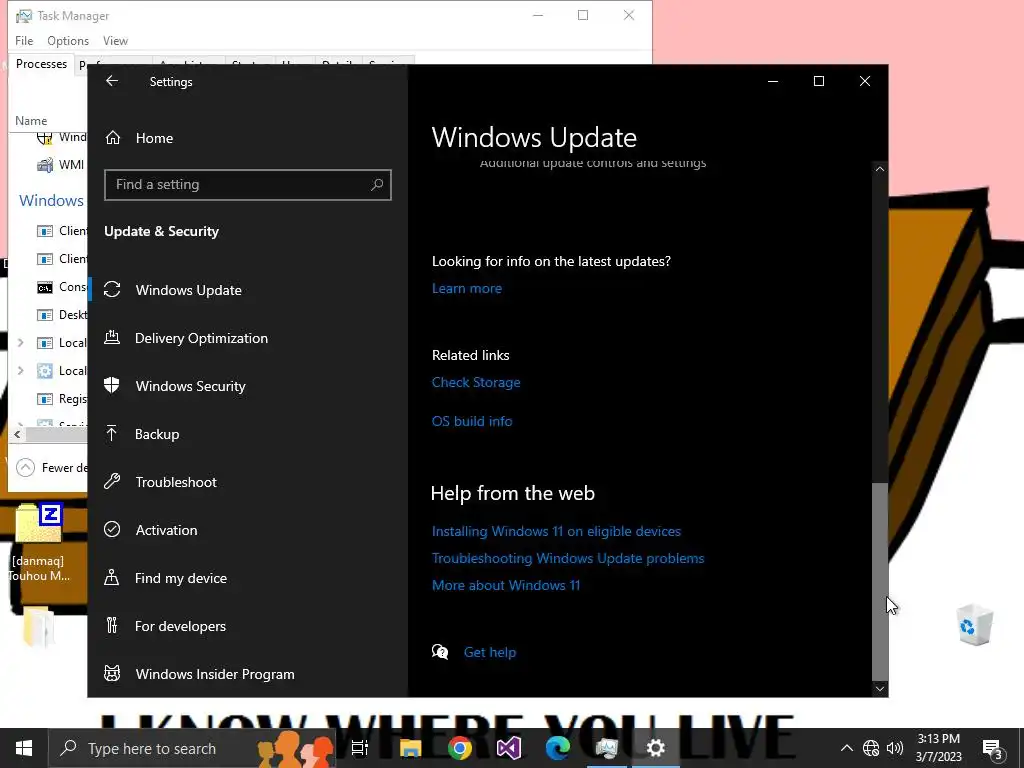
Task: Select the partly hidden desktop folder below Touhou
Action: coord(39,627)
